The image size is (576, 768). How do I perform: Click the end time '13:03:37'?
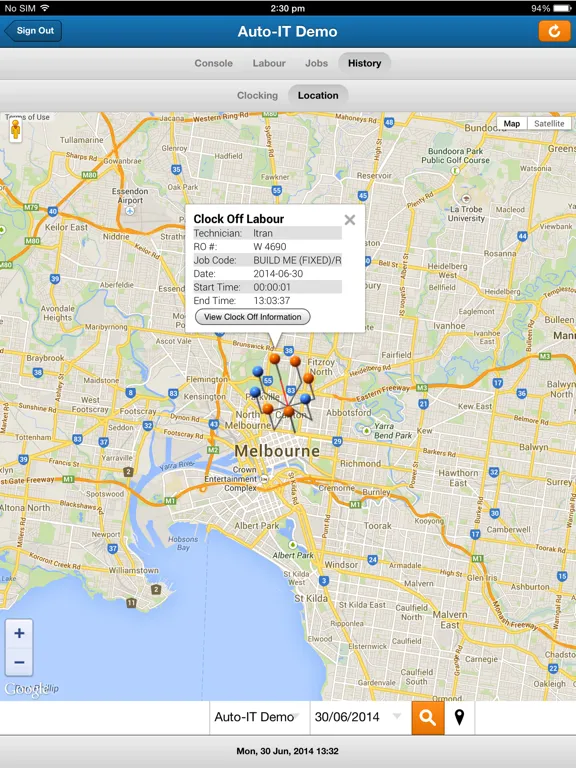click(272, 301)
